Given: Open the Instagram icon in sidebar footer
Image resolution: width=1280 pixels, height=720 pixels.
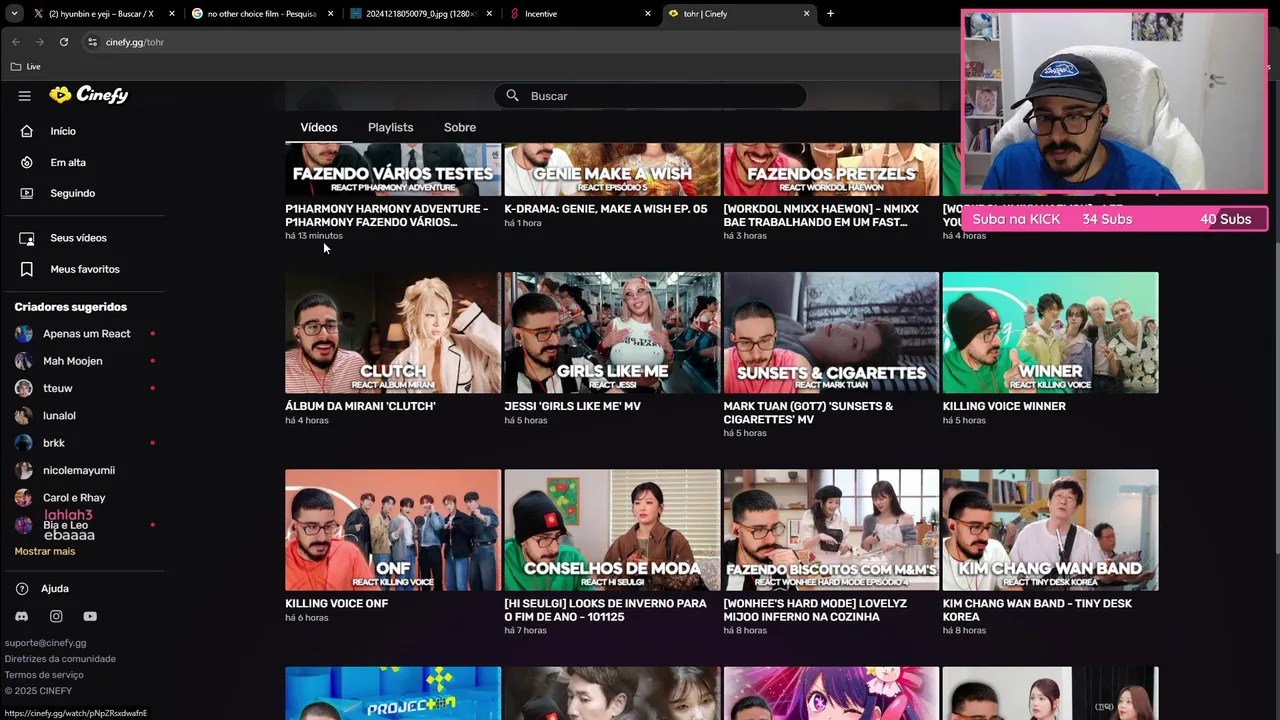Looking at the screenshot, I should 56,617.
